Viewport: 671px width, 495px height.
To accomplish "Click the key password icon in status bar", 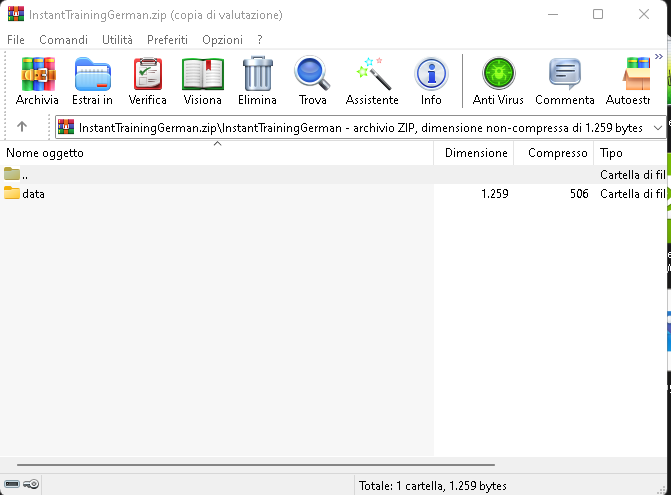I will click(31, 484).
